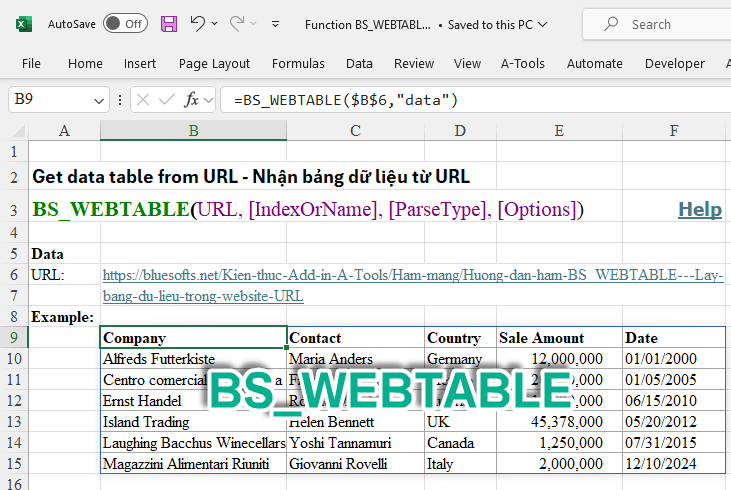Switch to the Home tab

(x=85, y=63)
